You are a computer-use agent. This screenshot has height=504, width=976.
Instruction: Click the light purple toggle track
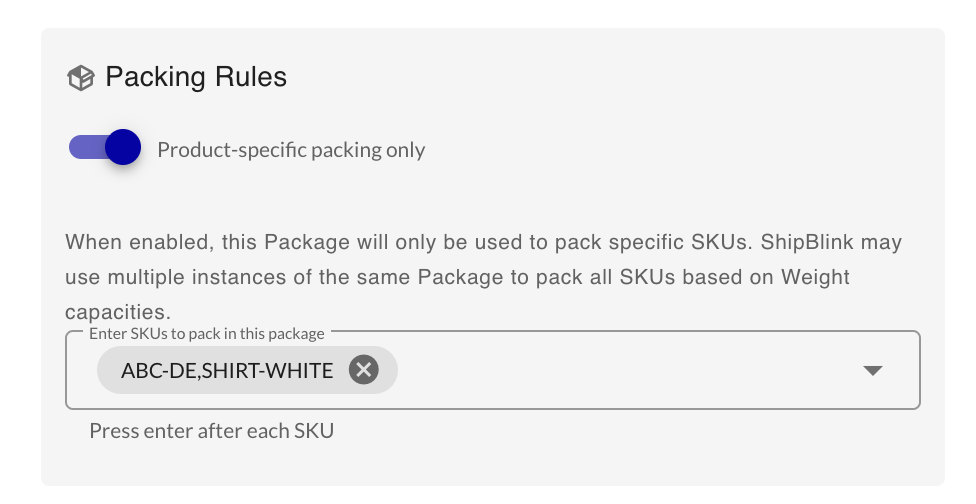(x=83, y=149)
